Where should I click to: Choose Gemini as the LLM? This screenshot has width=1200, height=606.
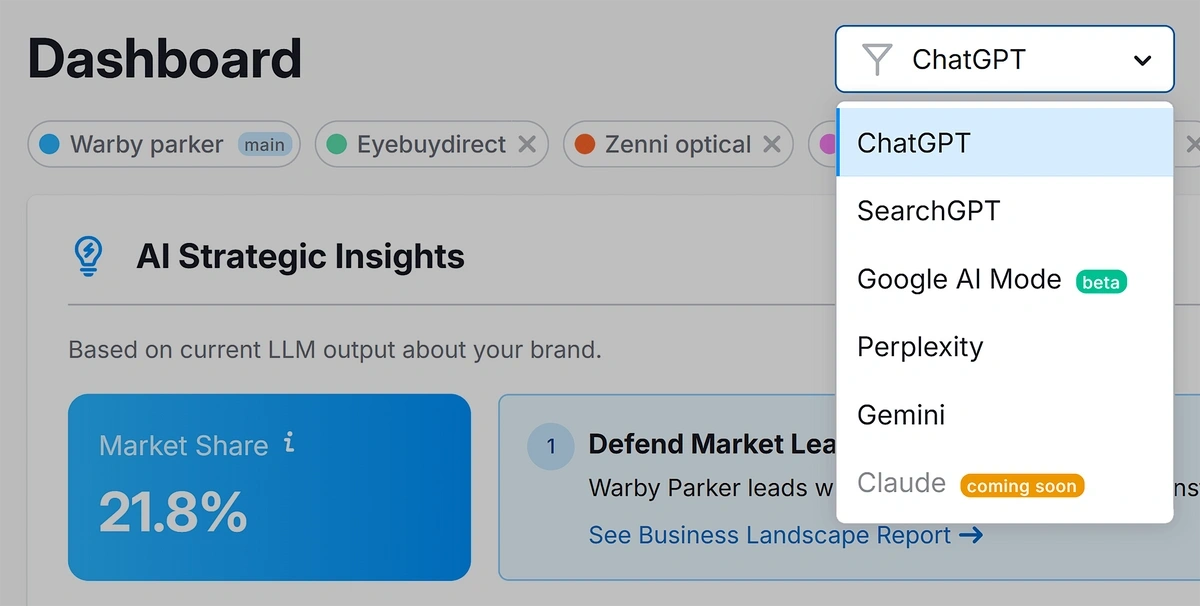pos(1004,415)
